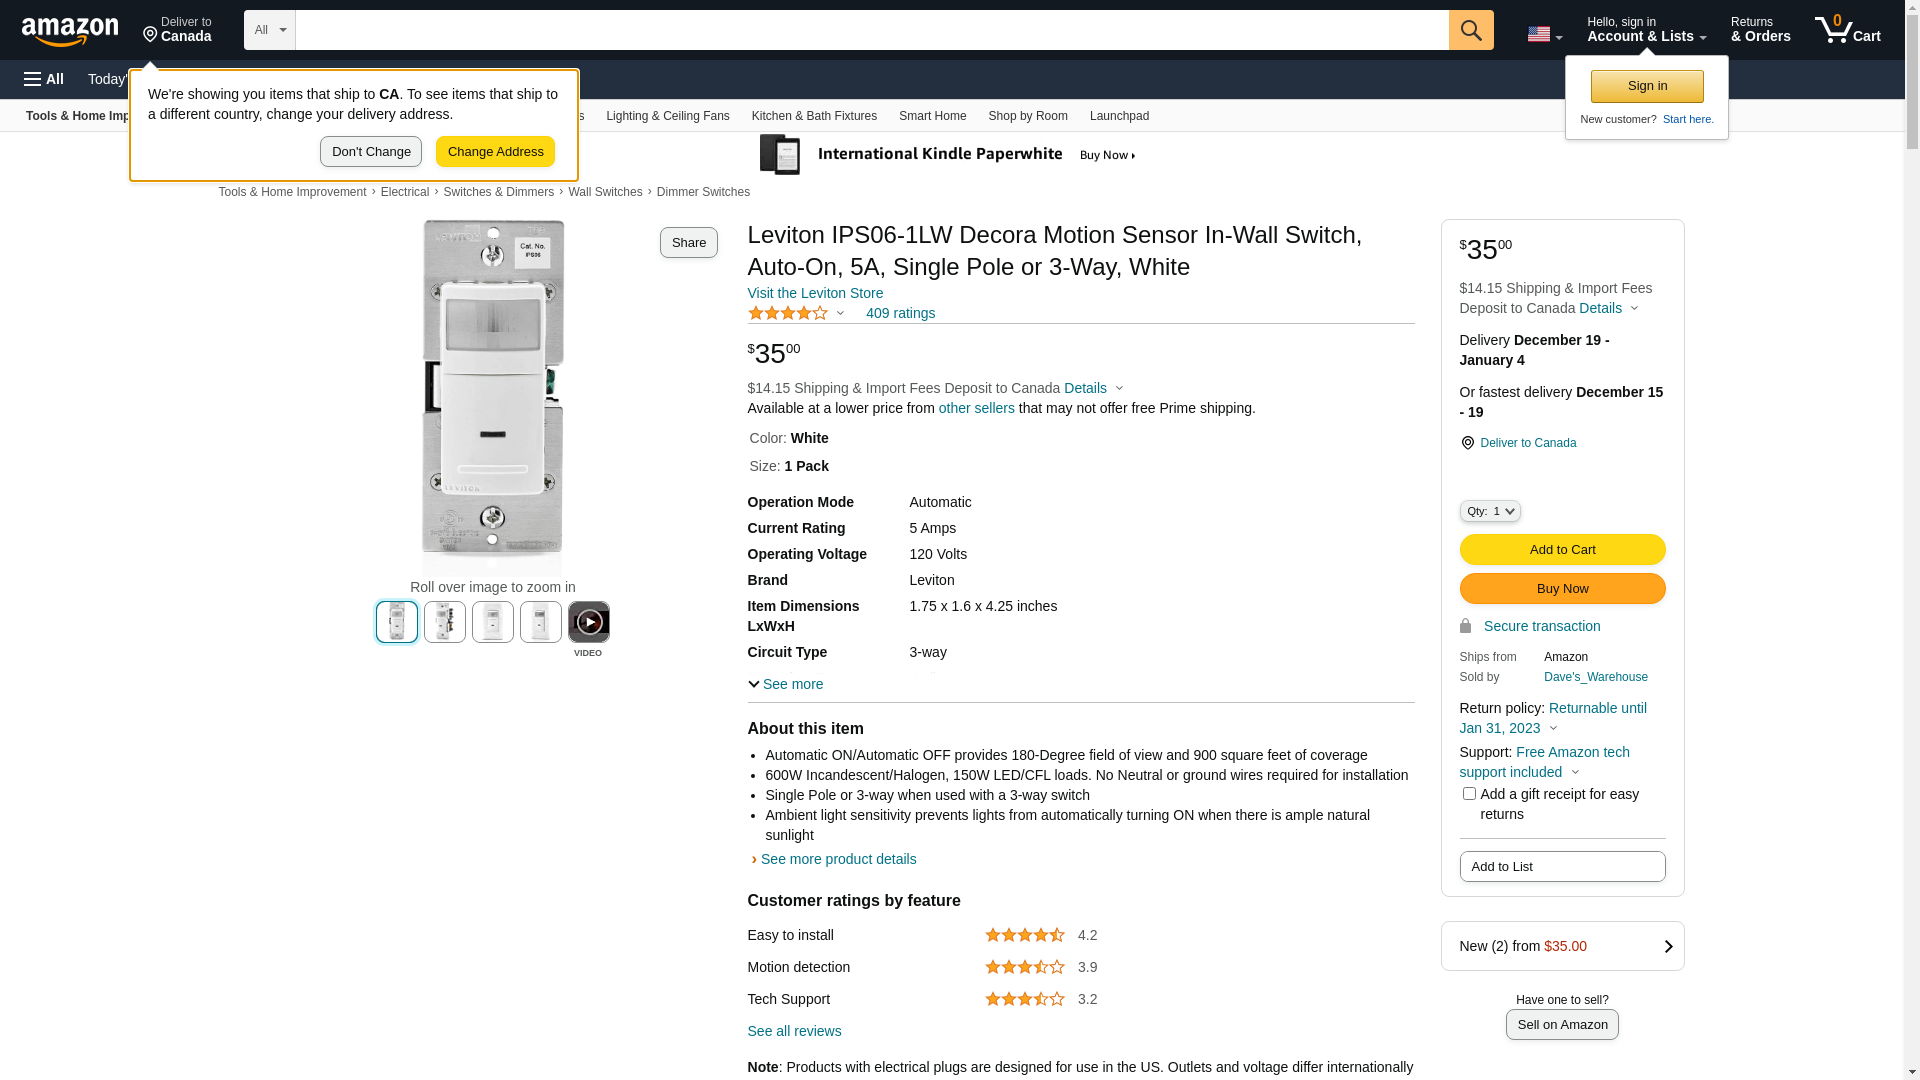The image size is (1920, 1080).
Task: Open the shopping cart icon
Action: tap(1847, 30)
